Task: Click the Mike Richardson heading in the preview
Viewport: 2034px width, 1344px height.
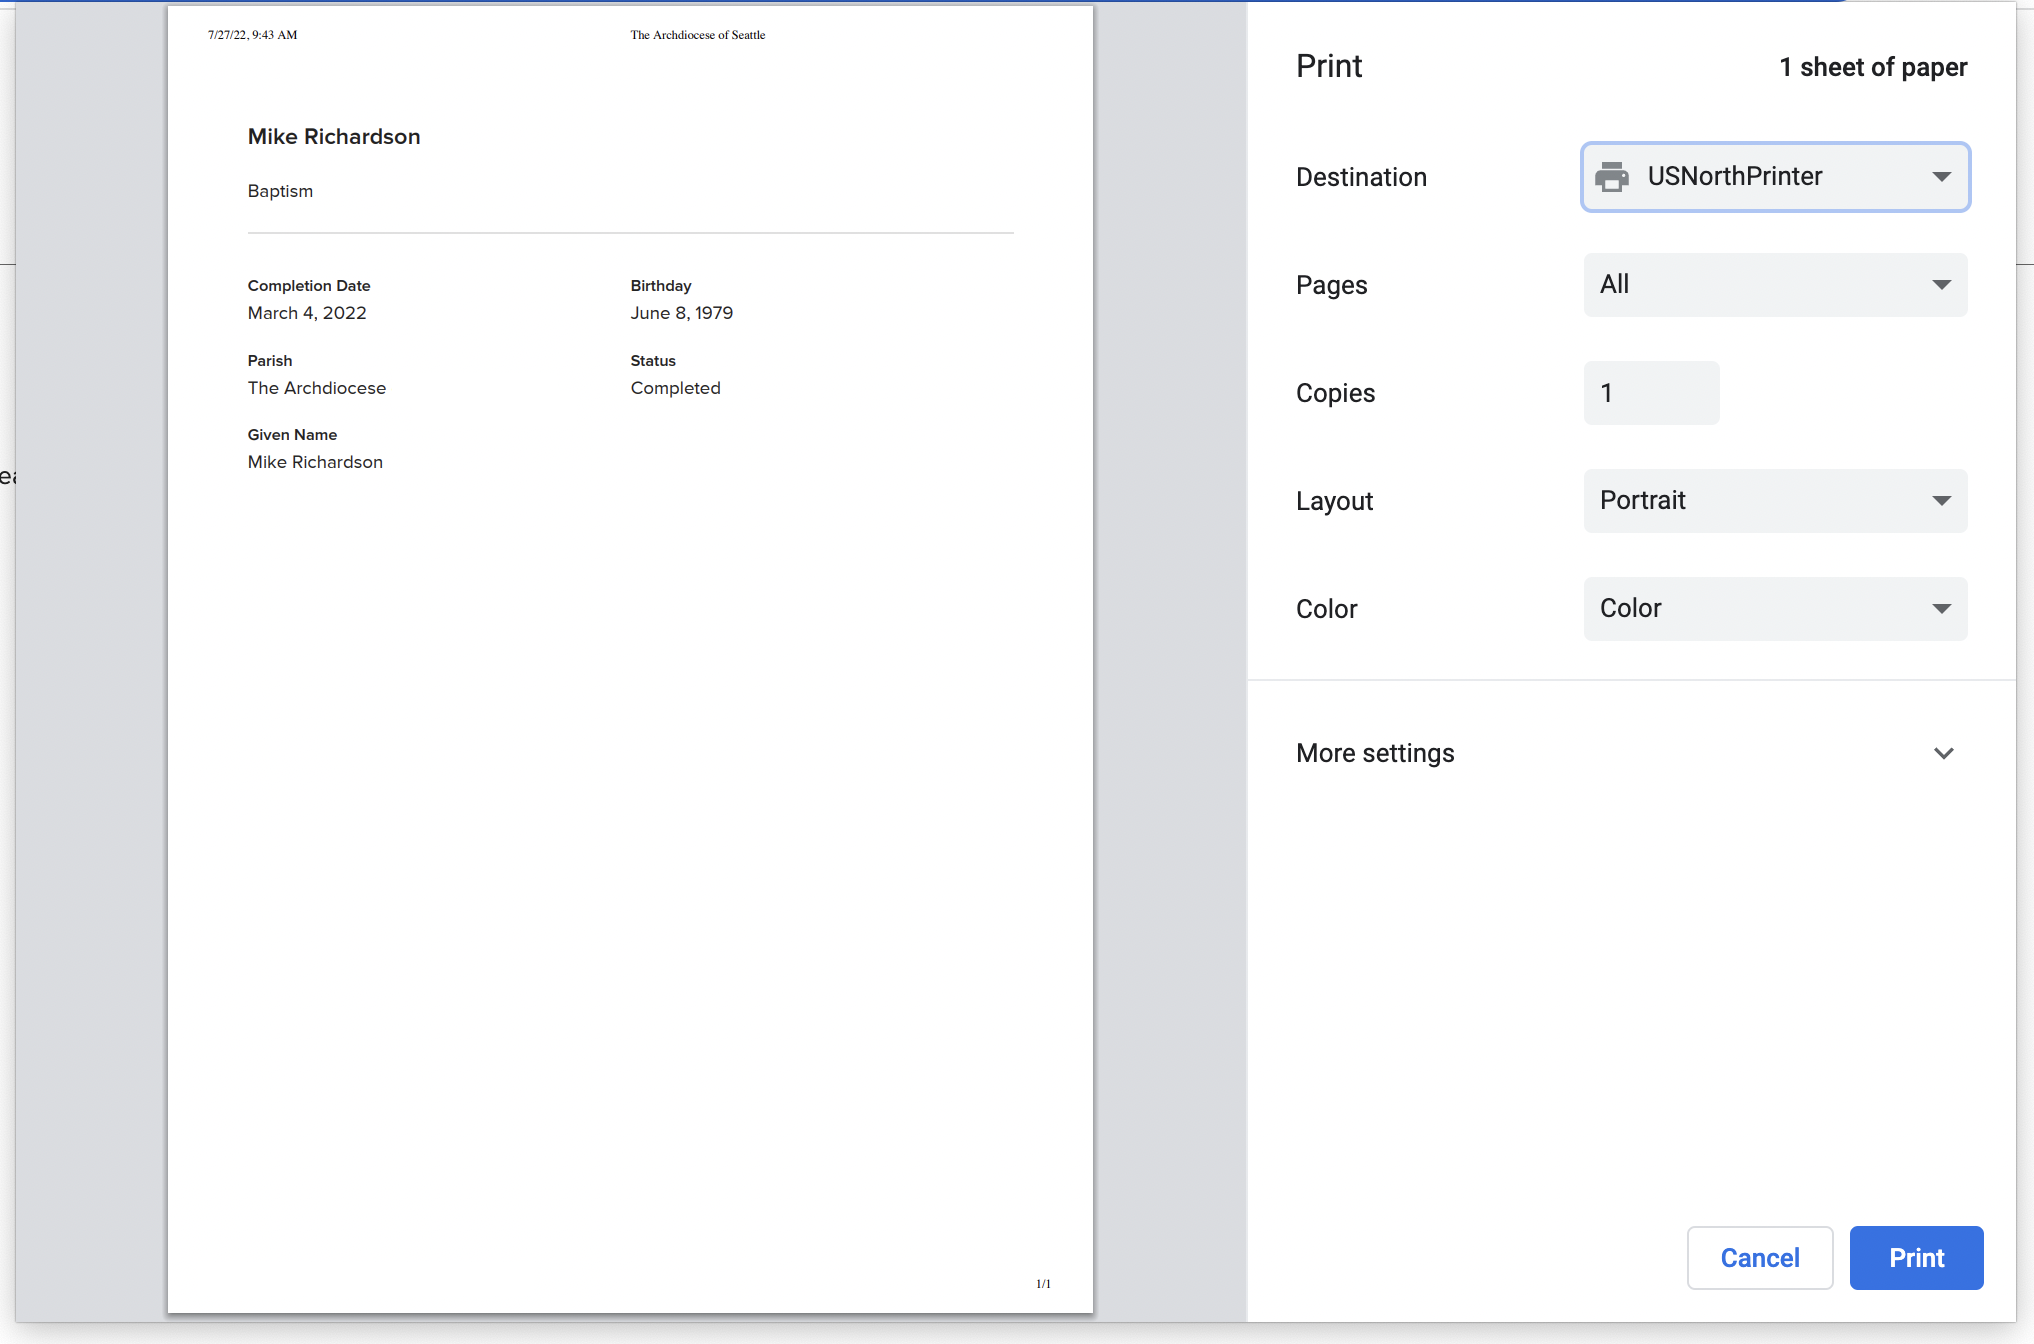Action: pos(334,136)
